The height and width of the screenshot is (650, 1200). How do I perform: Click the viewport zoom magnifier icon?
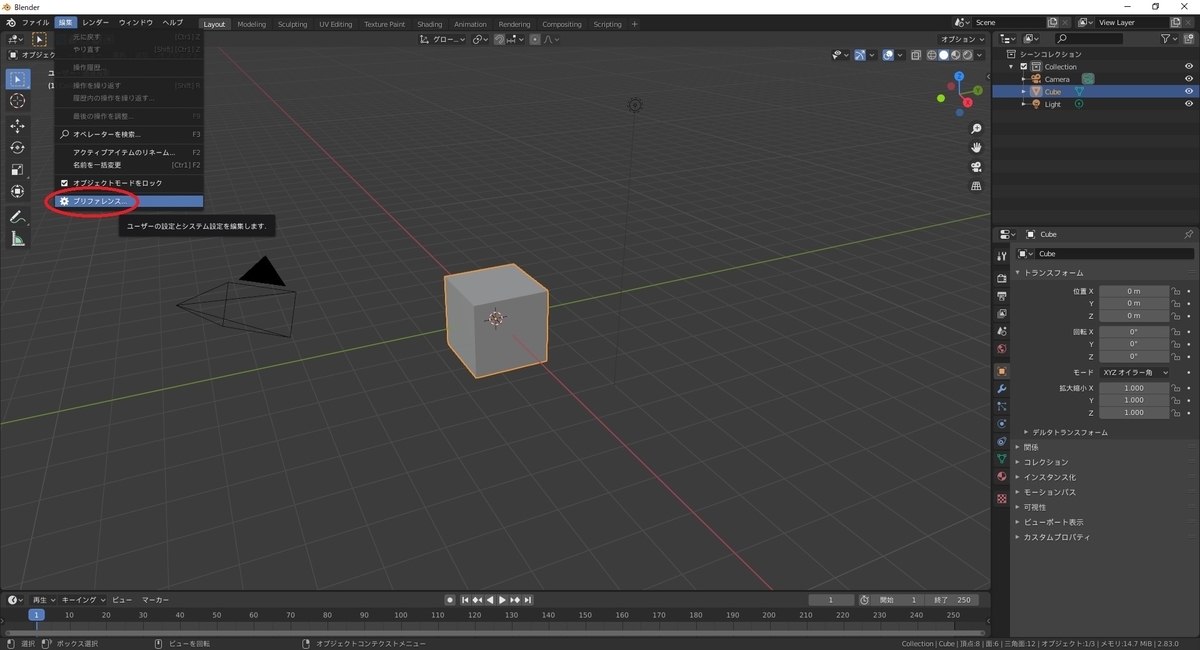[977, 129]
